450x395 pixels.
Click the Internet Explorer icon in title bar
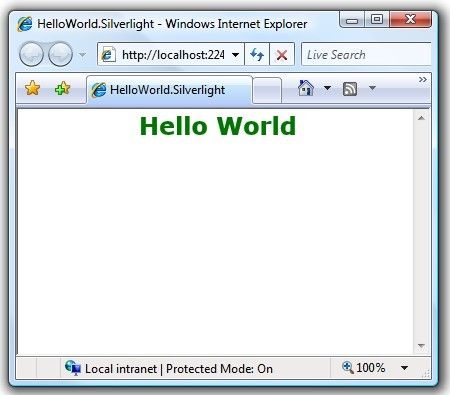tap(25, 24)
